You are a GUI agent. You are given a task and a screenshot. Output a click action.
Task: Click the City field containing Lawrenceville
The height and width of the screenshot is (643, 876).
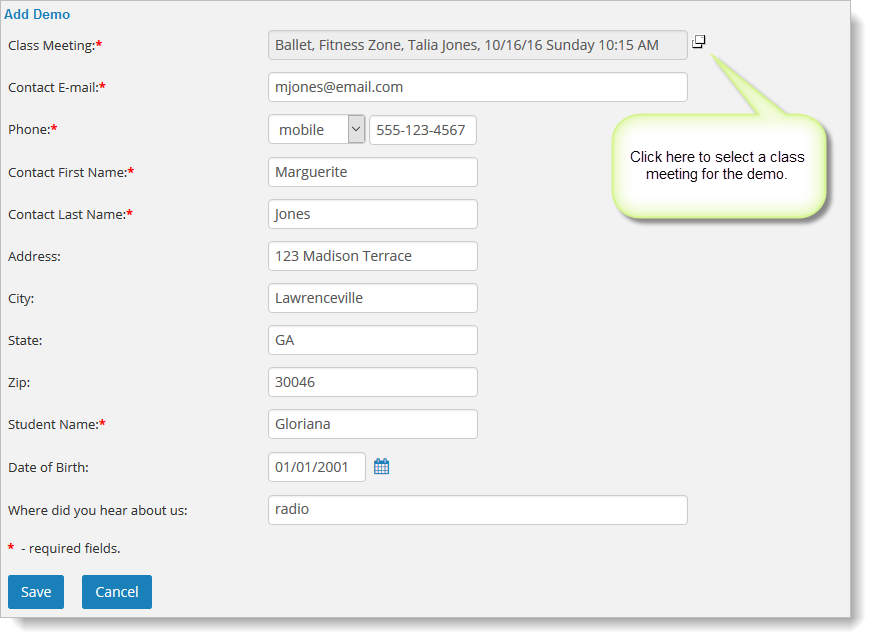pyautogui.click(x=372, y=298)
